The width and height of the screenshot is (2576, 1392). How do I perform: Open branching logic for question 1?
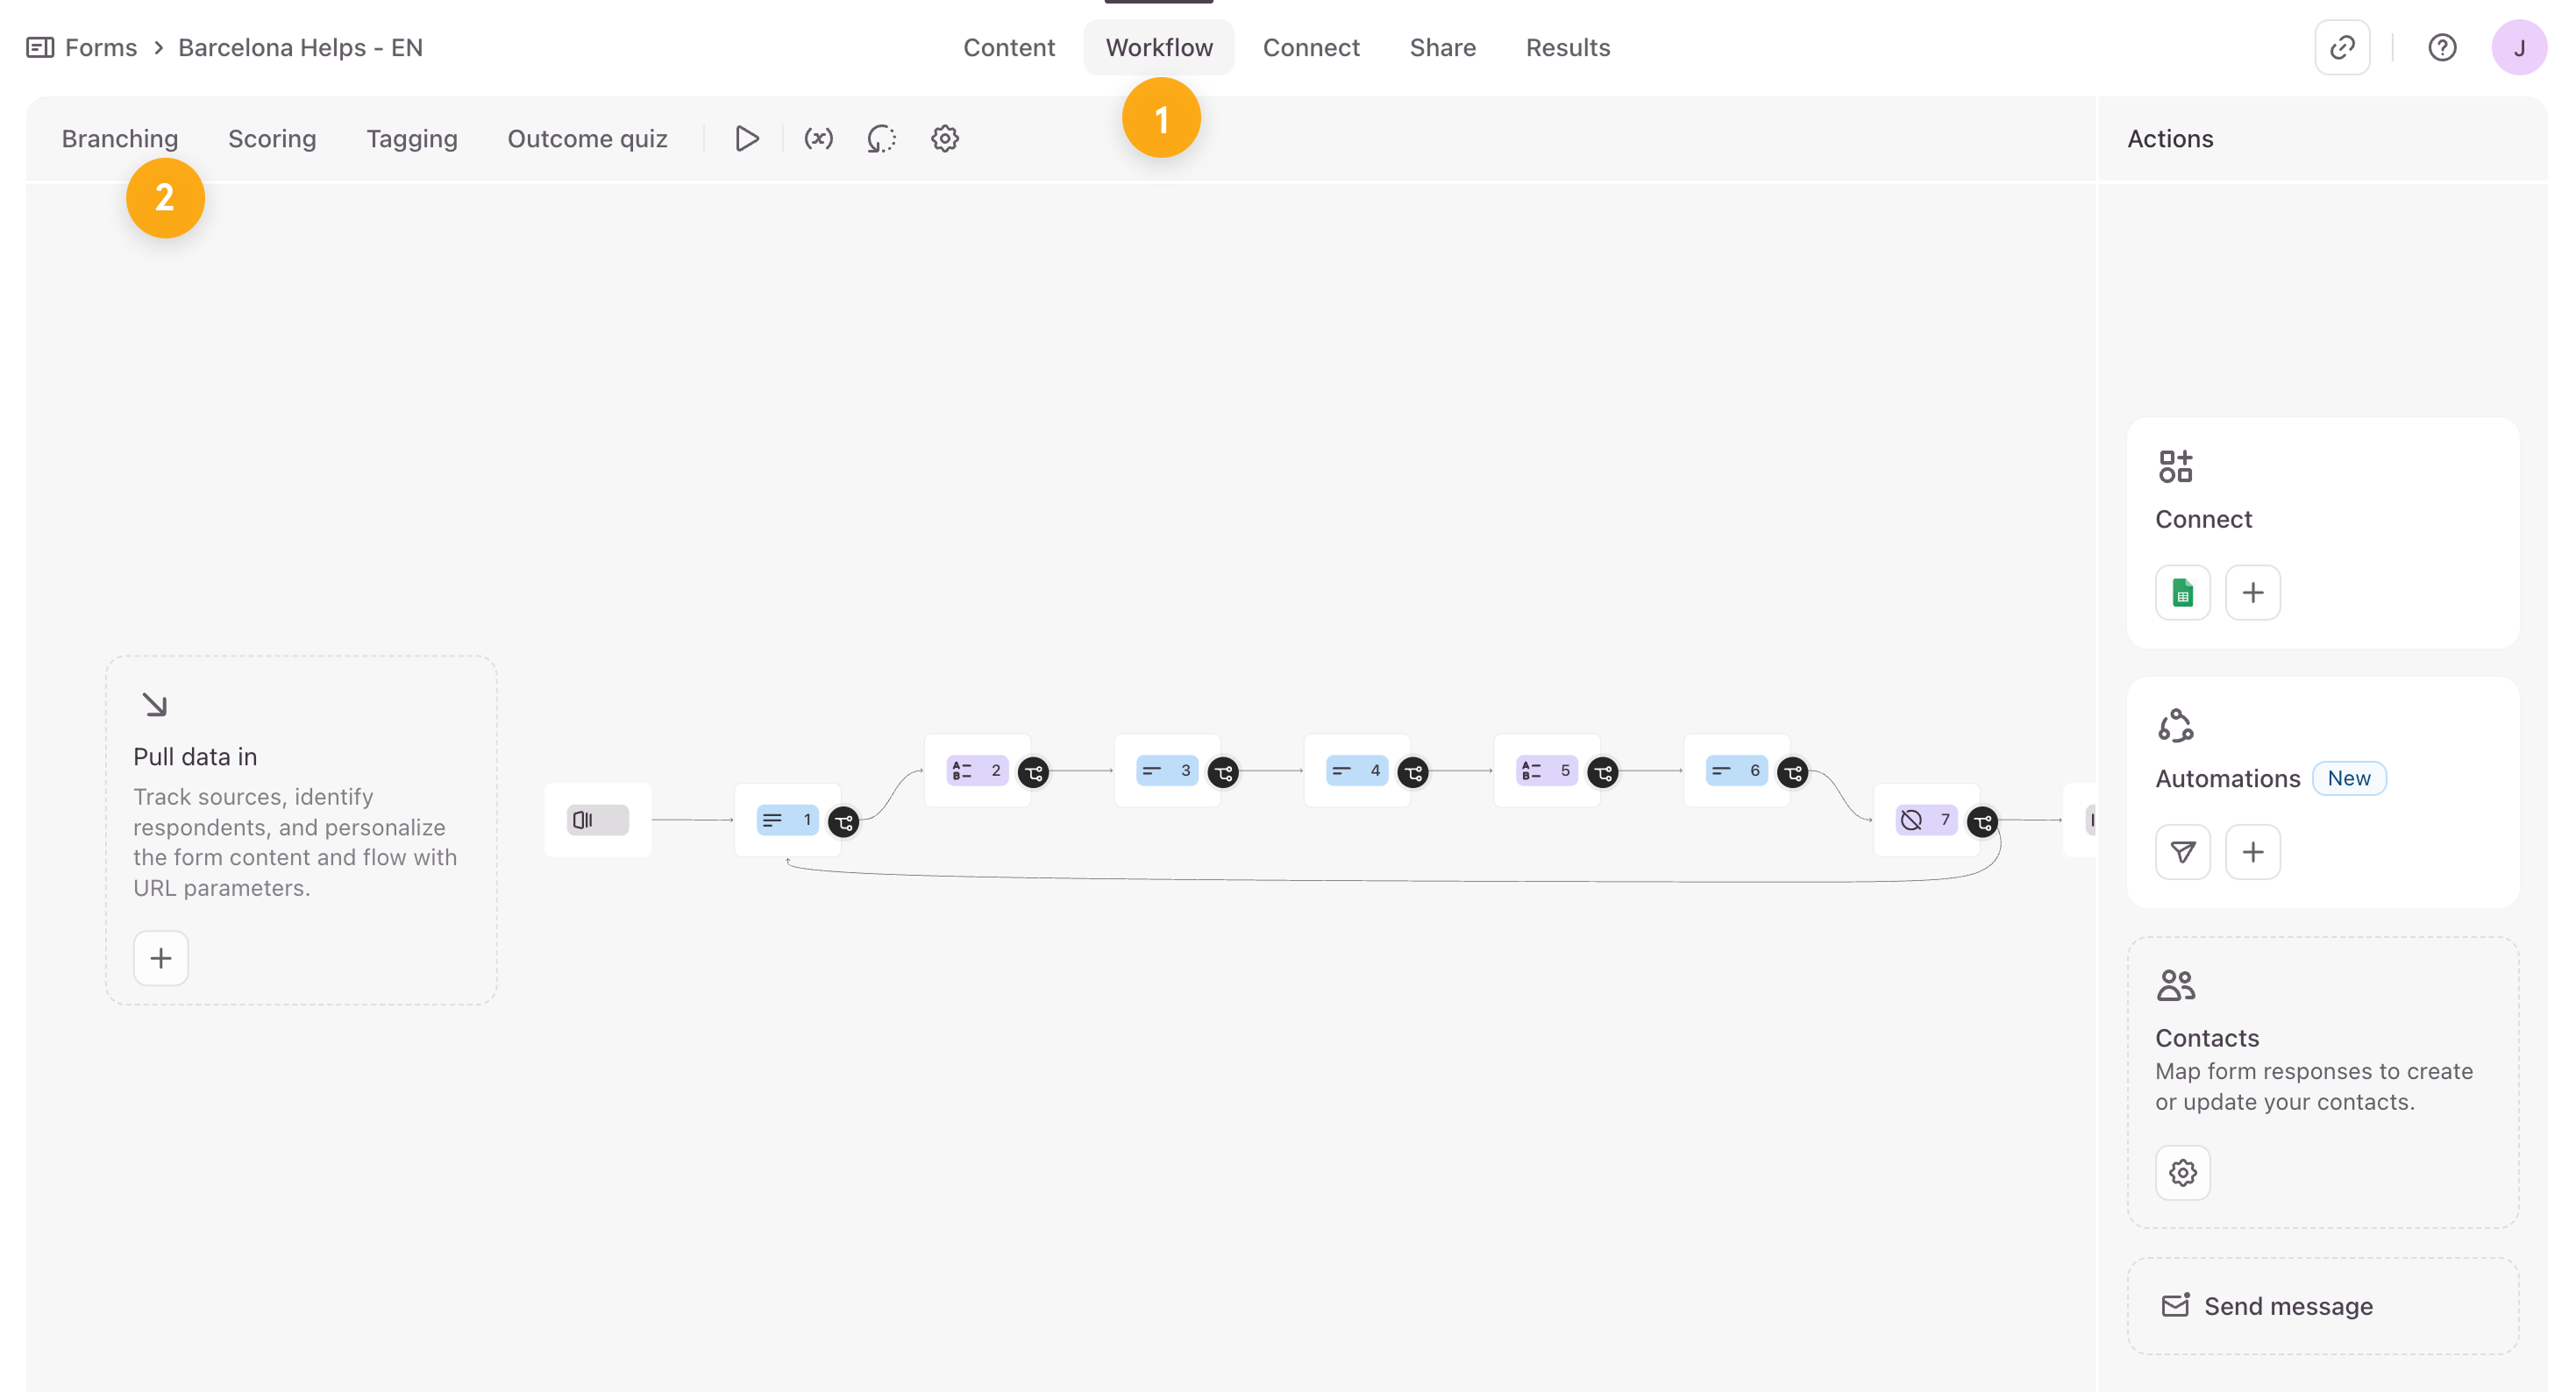[843, 821]
